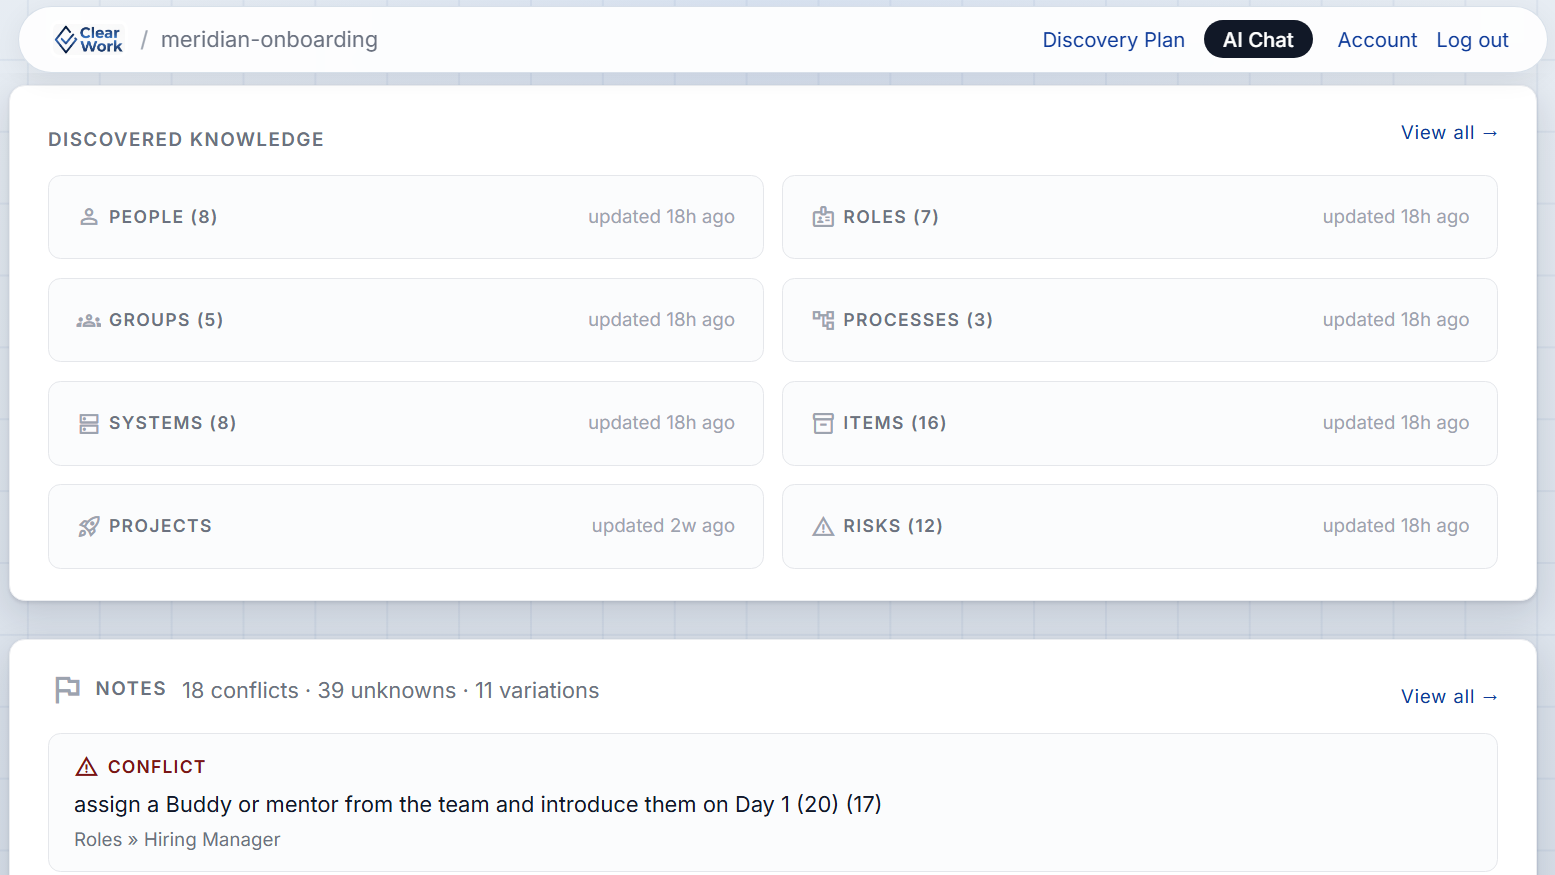This screenshot has width=1555, height=875.
Task: View all notes
Action: click(x=1449, y=697)
